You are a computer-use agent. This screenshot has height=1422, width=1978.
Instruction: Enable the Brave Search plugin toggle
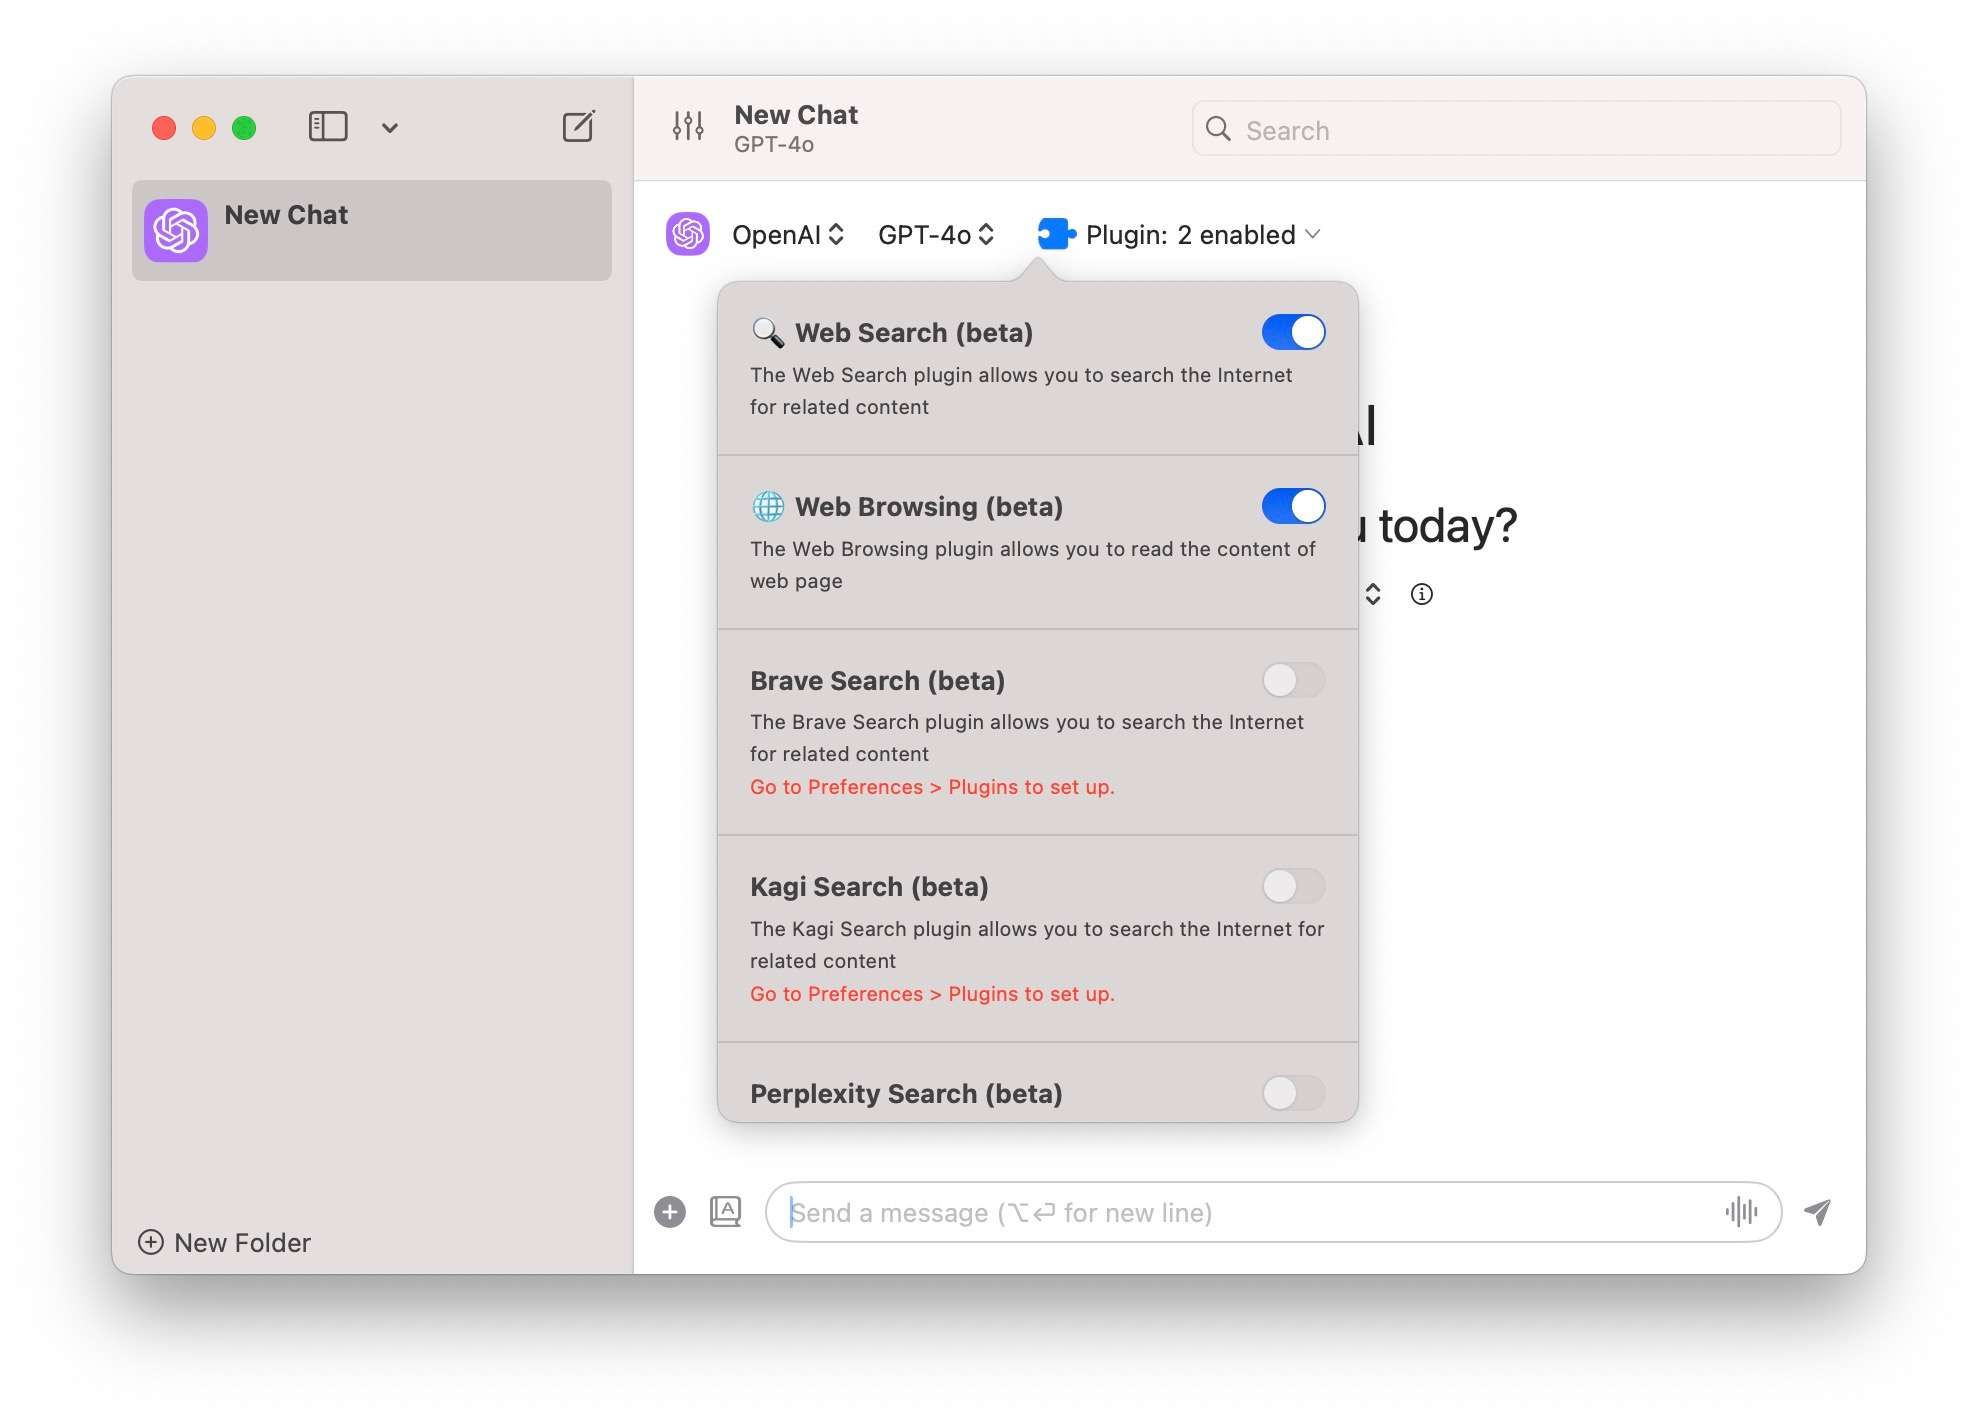(x=1293, y=680)
